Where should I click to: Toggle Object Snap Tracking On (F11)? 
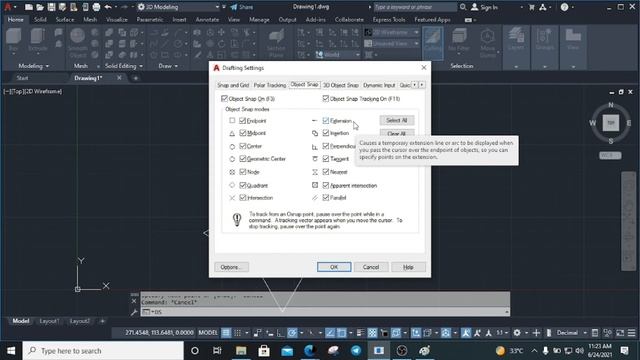coord(326,98)
